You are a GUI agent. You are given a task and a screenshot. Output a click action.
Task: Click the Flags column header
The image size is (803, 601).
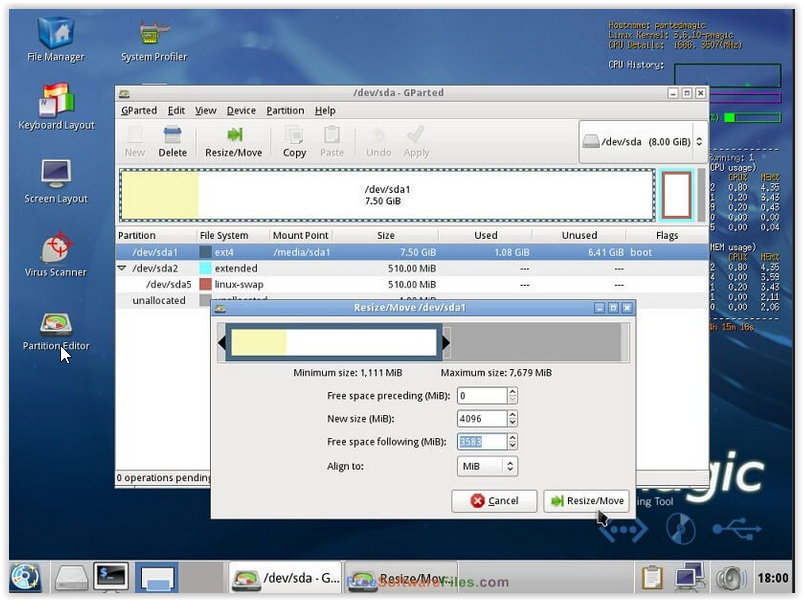pyautogui.click(x=667, y=235)
